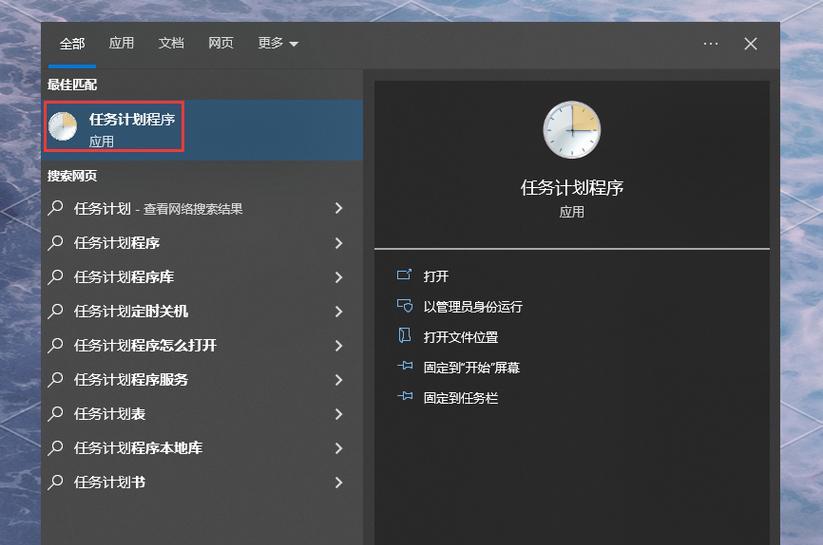Click the open file location icon

point(404,336)
